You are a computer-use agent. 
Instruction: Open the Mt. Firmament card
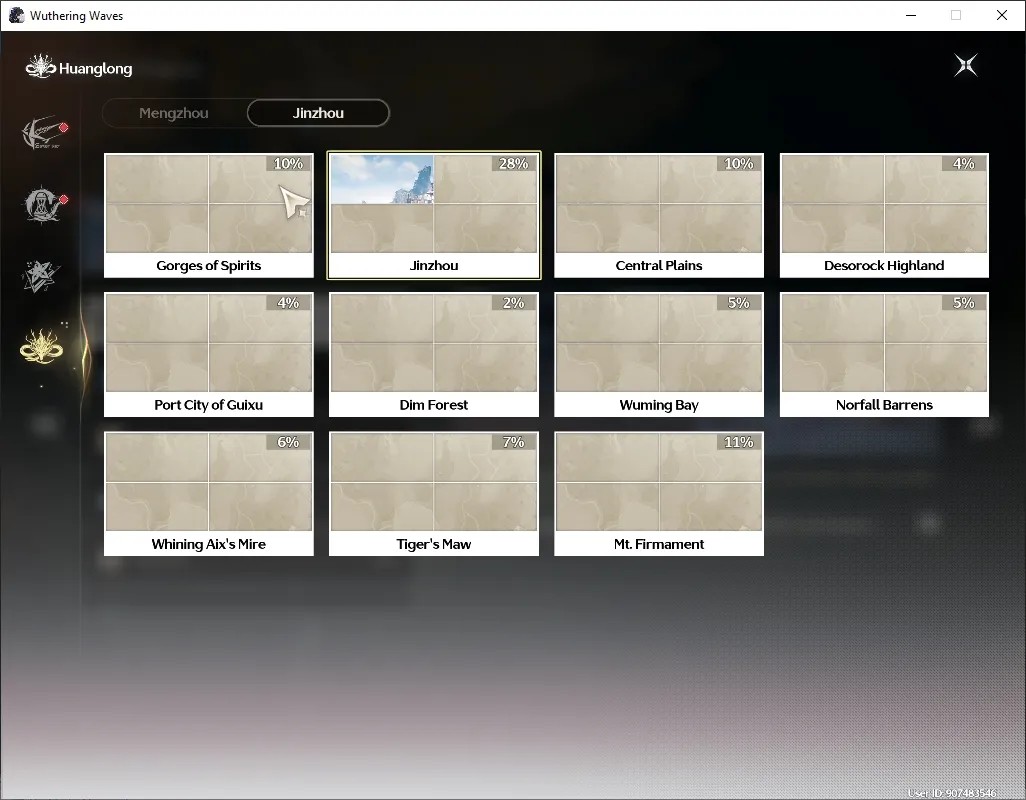click(x=659, y=494)
